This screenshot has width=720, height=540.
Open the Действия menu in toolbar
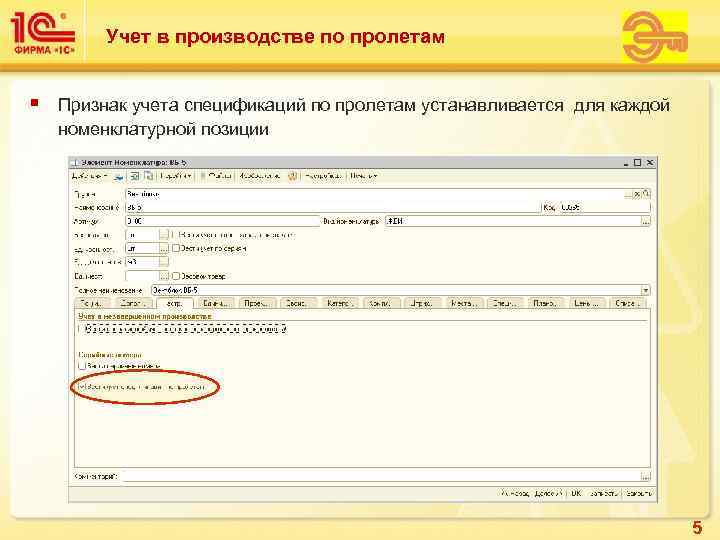point(90,176)
